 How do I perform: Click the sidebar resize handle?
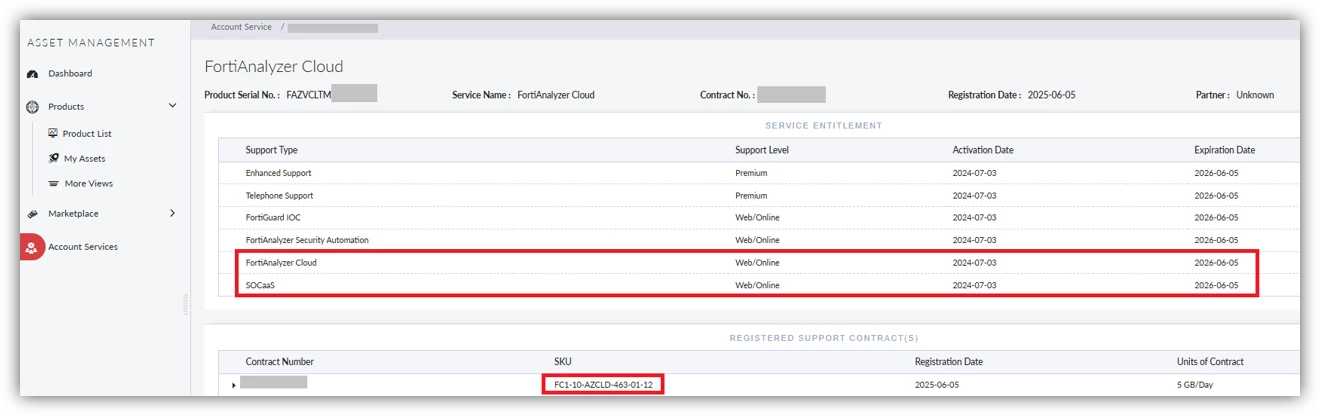click(x=186, y=305)
